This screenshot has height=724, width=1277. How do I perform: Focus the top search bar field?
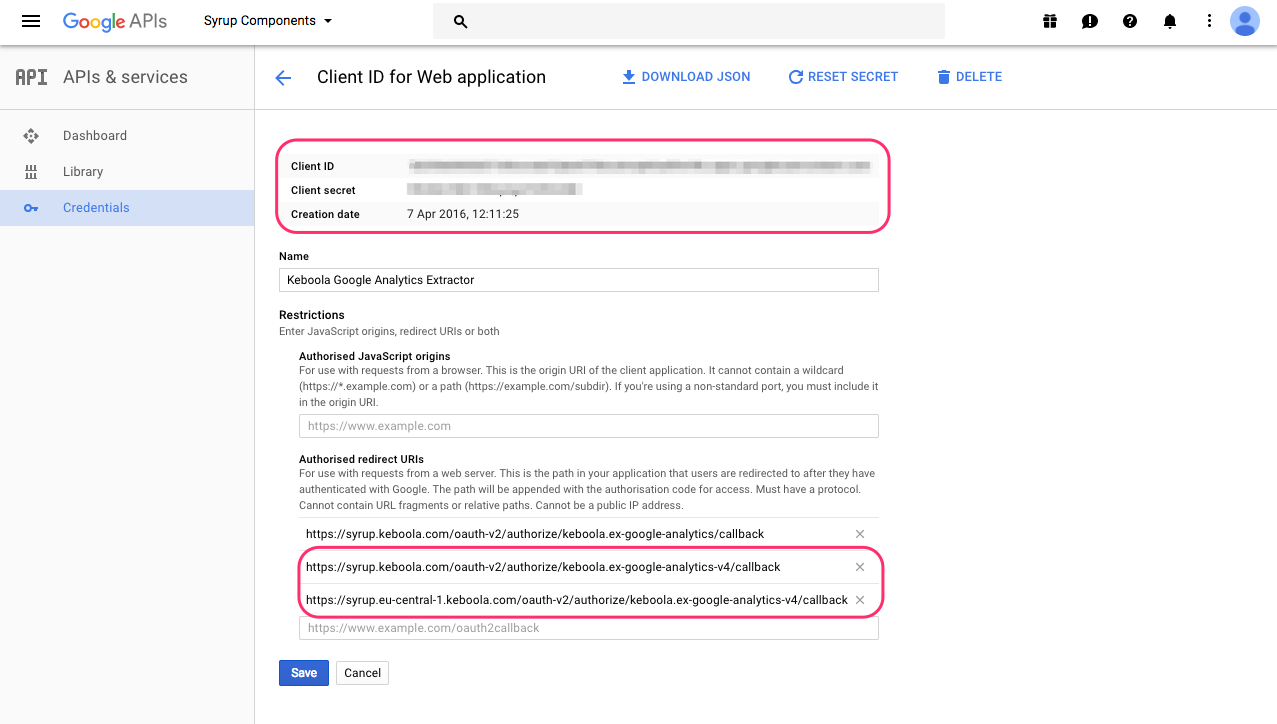coord(689,21)
